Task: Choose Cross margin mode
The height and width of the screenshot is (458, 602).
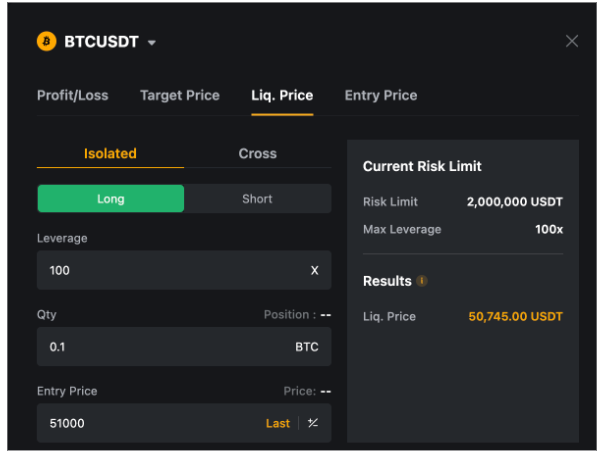Action: 258,153
